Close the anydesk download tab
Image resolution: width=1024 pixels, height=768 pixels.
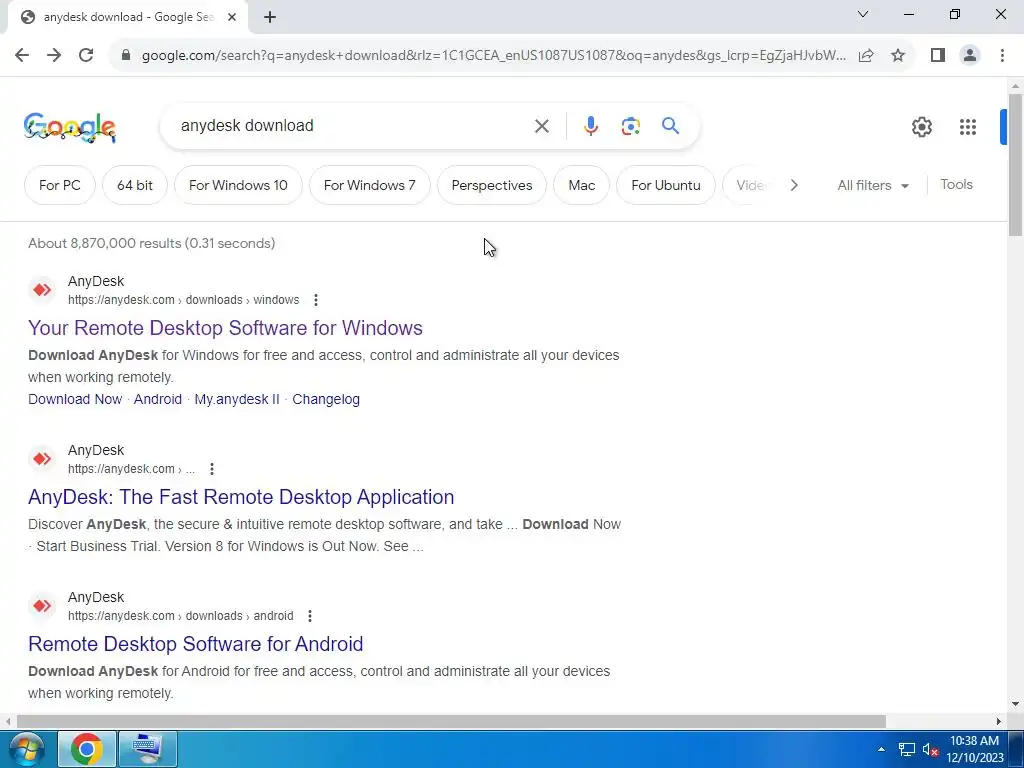pyautogui.click(x=232, y=18)
